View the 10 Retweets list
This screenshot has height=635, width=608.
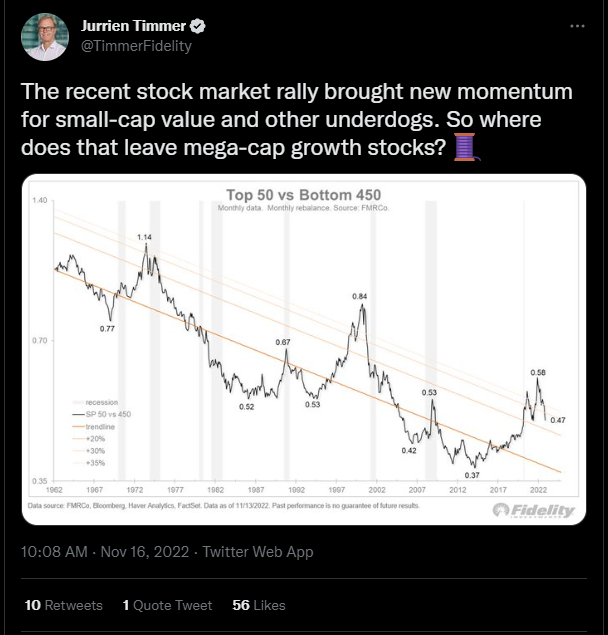point(64,605)
